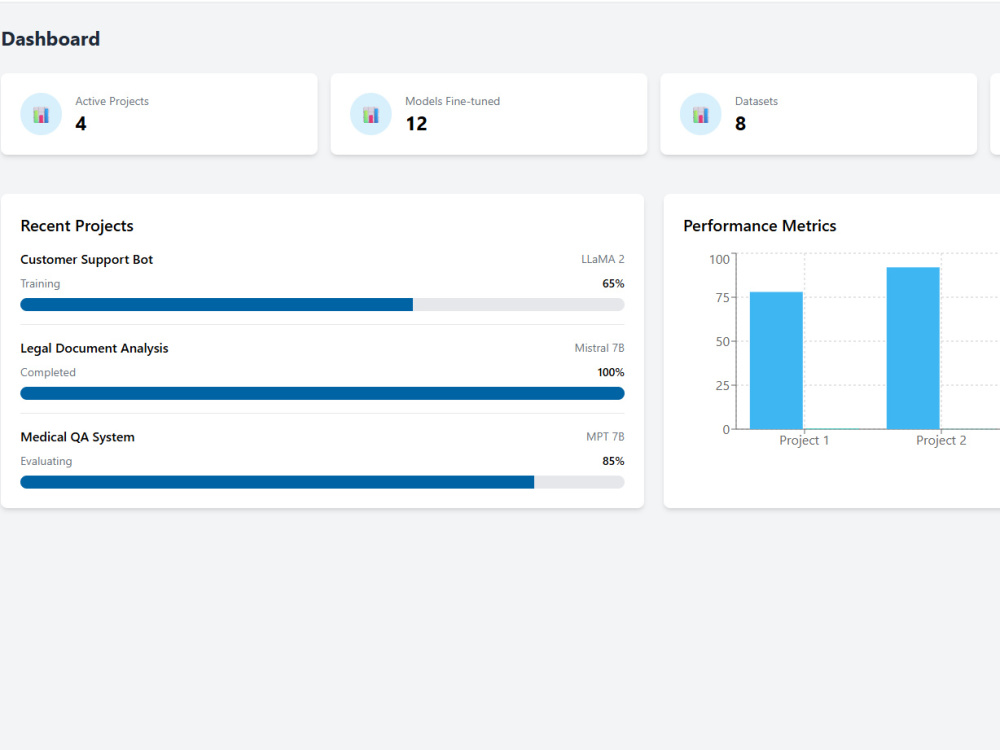
Task: Click the LLaMA 2 model label
Action: pyautogui.click(x=603, y=260)
